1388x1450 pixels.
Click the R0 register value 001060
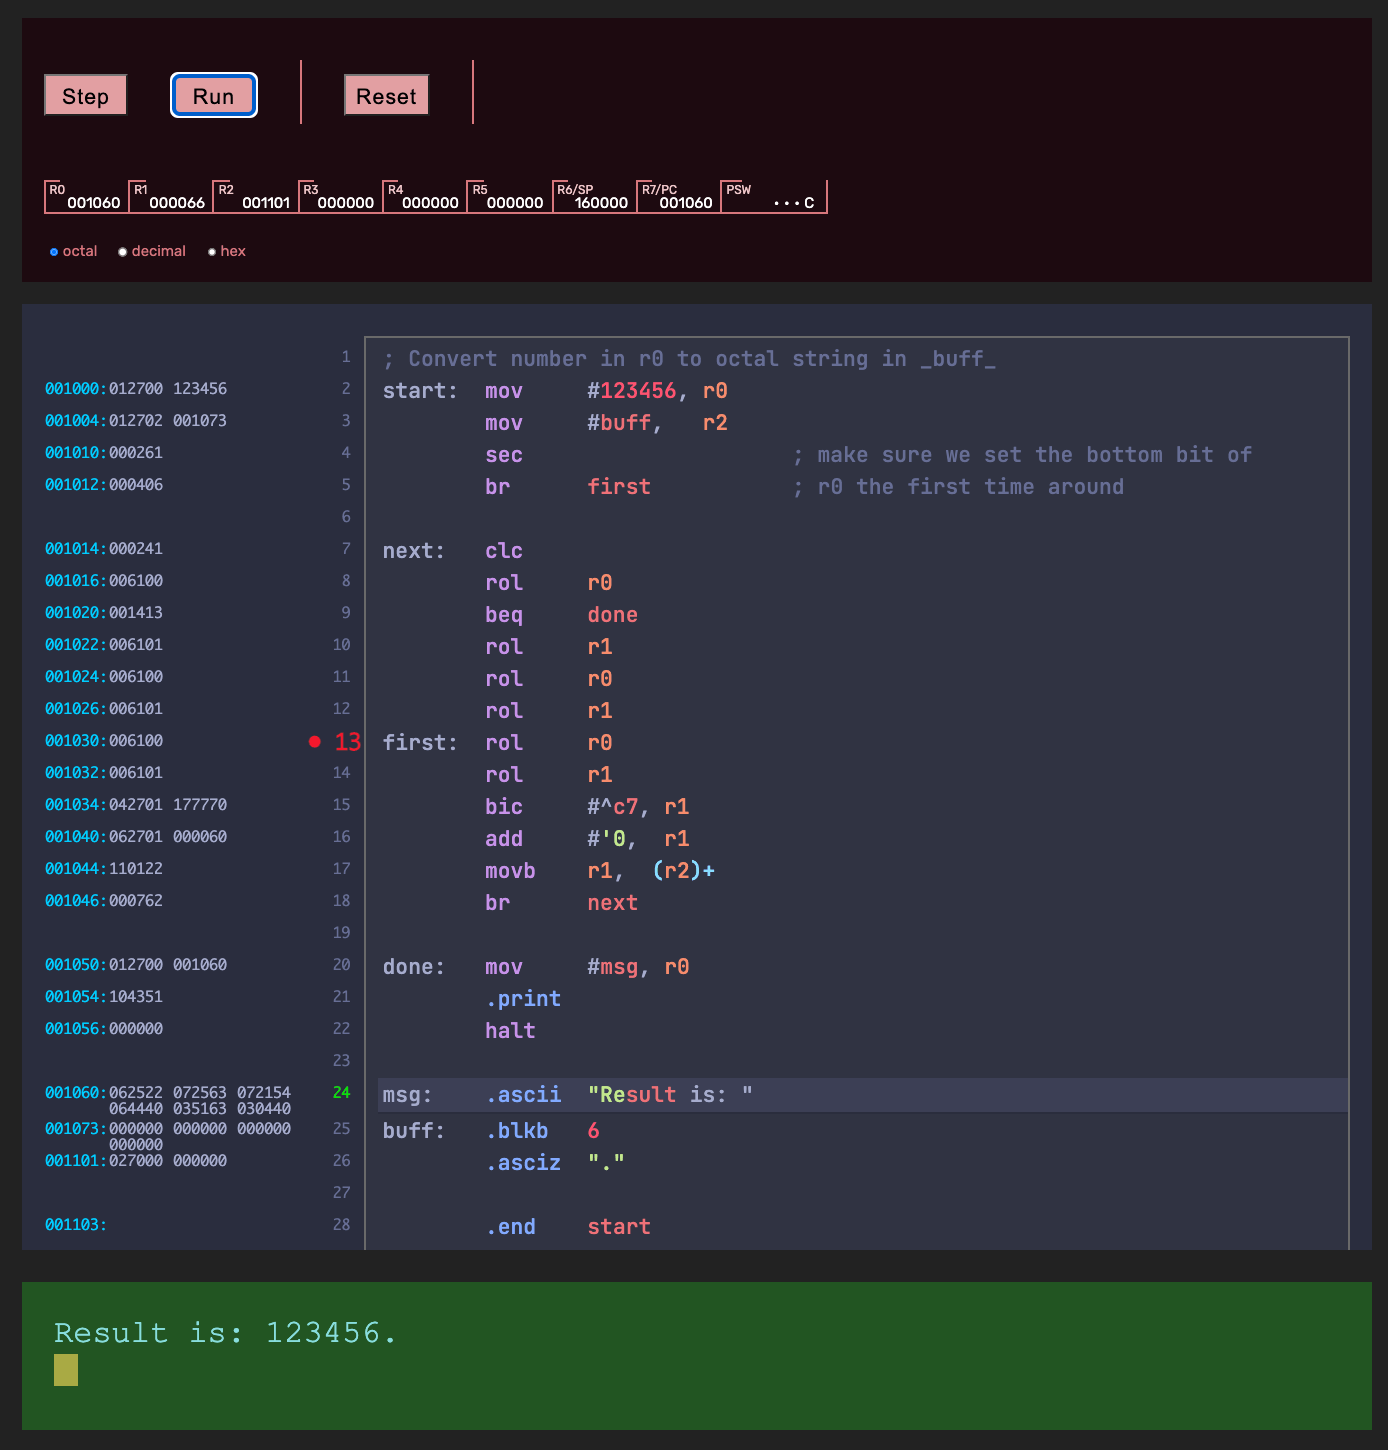[x=93, y=203]
